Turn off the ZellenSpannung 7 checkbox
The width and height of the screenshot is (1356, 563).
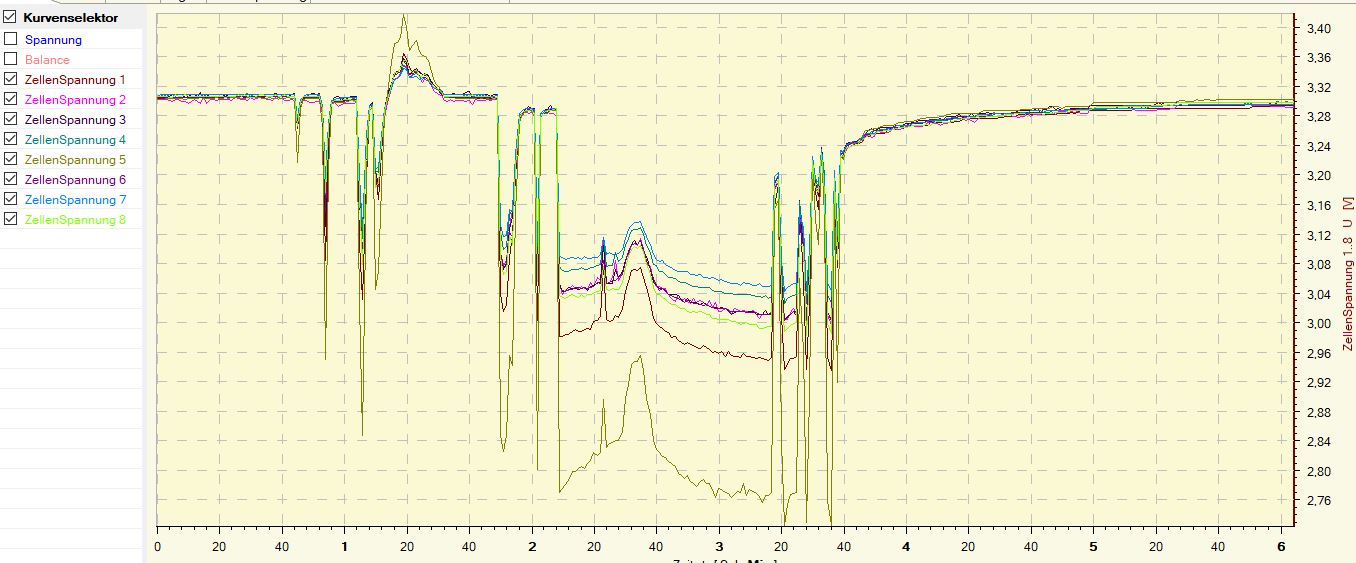[10, 199]
